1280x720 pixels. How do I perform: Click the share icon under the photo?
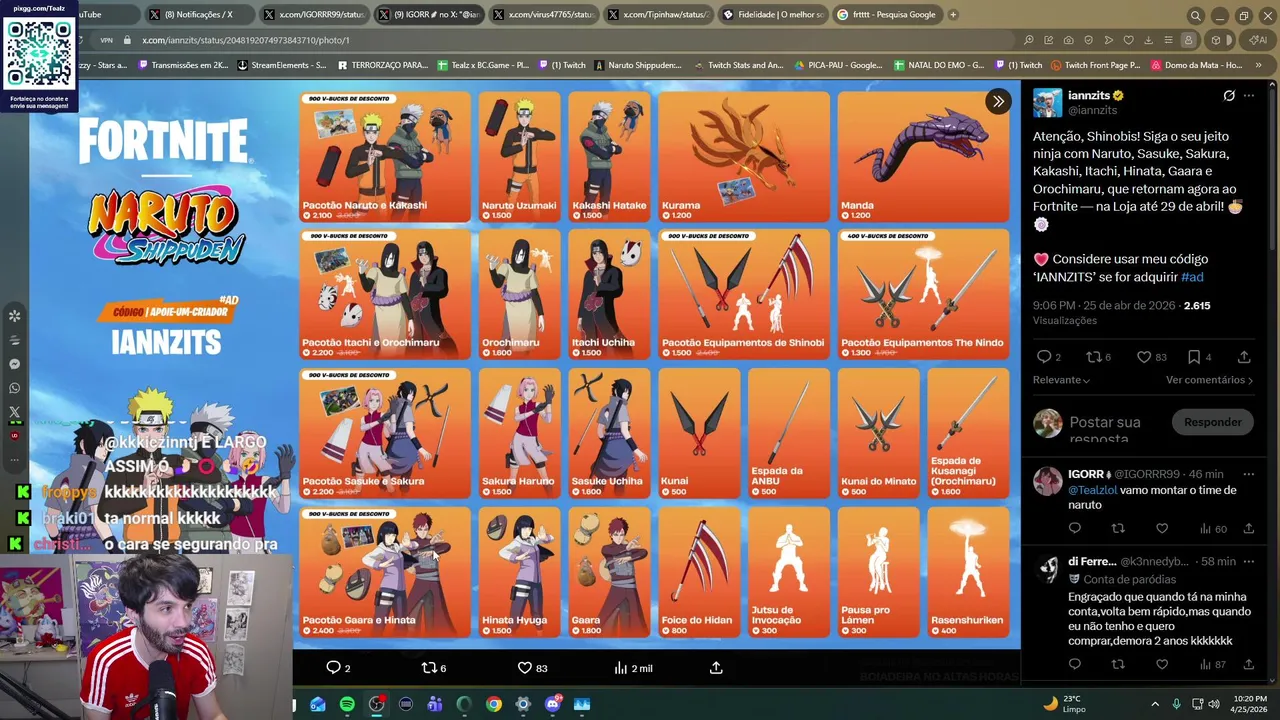pyautogui.click(x=716, y=667)
